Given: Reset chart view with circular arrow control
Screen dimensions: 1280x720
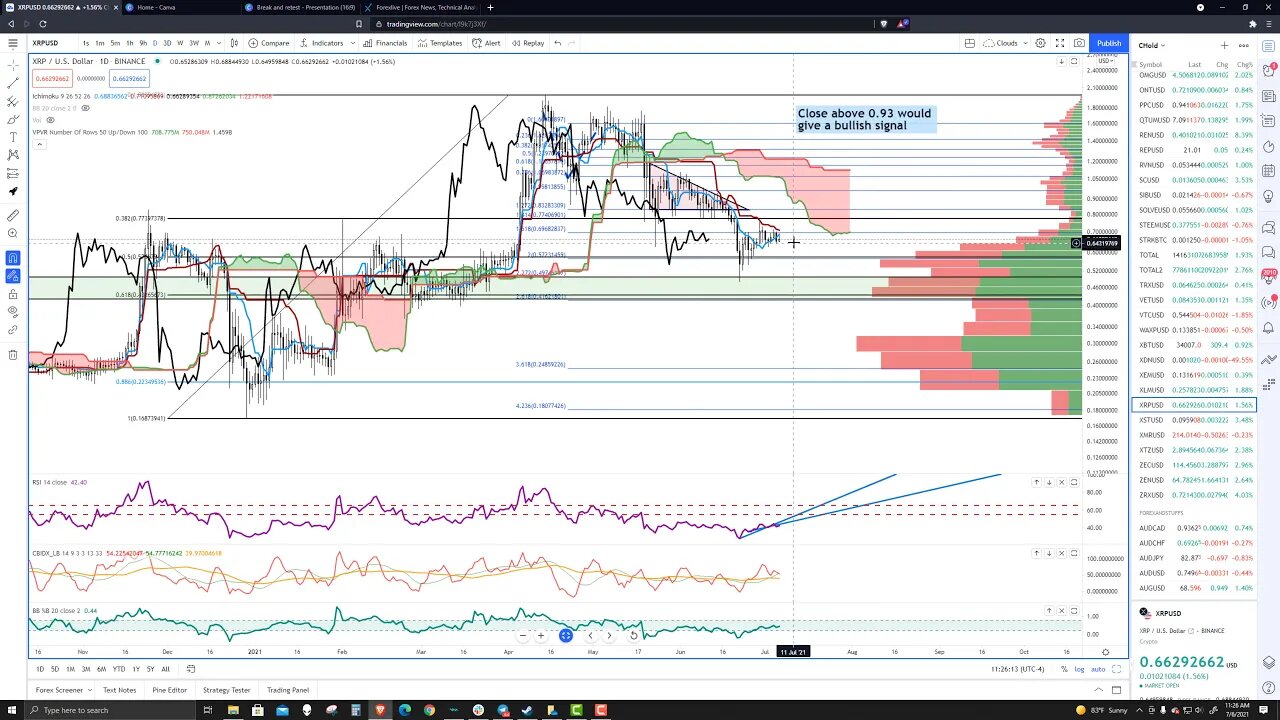Looking at the screenshot, I should (634, 635).
